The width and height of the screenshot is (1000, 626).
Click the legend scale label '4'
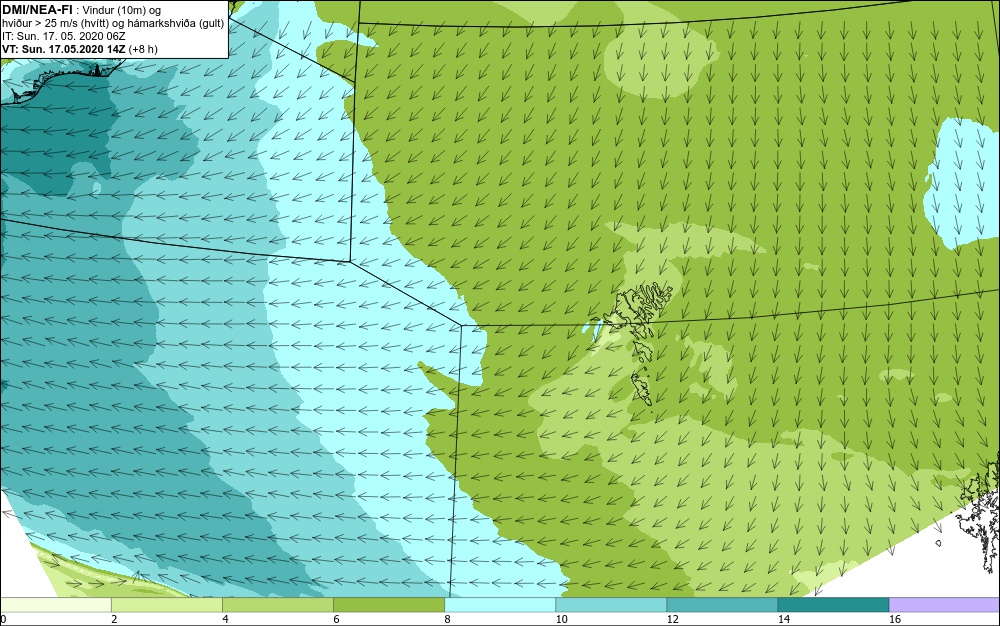(x=225, y=619)
